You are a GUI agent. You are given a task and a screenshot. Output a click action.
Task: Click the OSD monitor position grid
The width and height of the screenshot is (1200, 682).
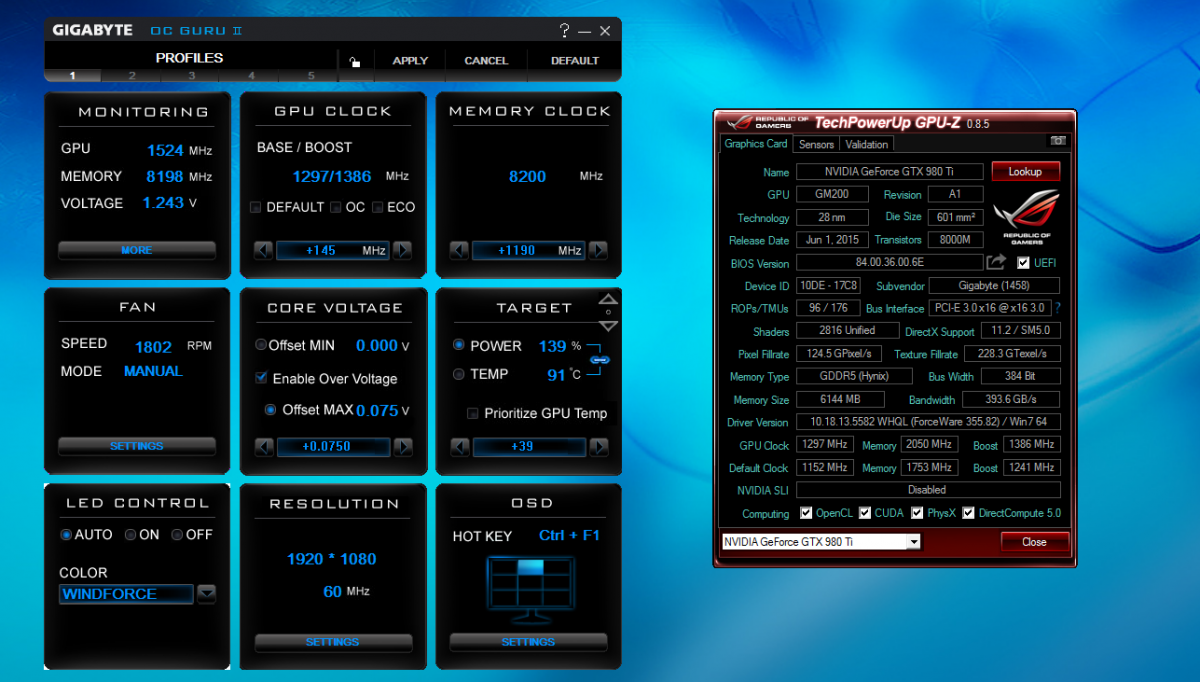(529, 585)
